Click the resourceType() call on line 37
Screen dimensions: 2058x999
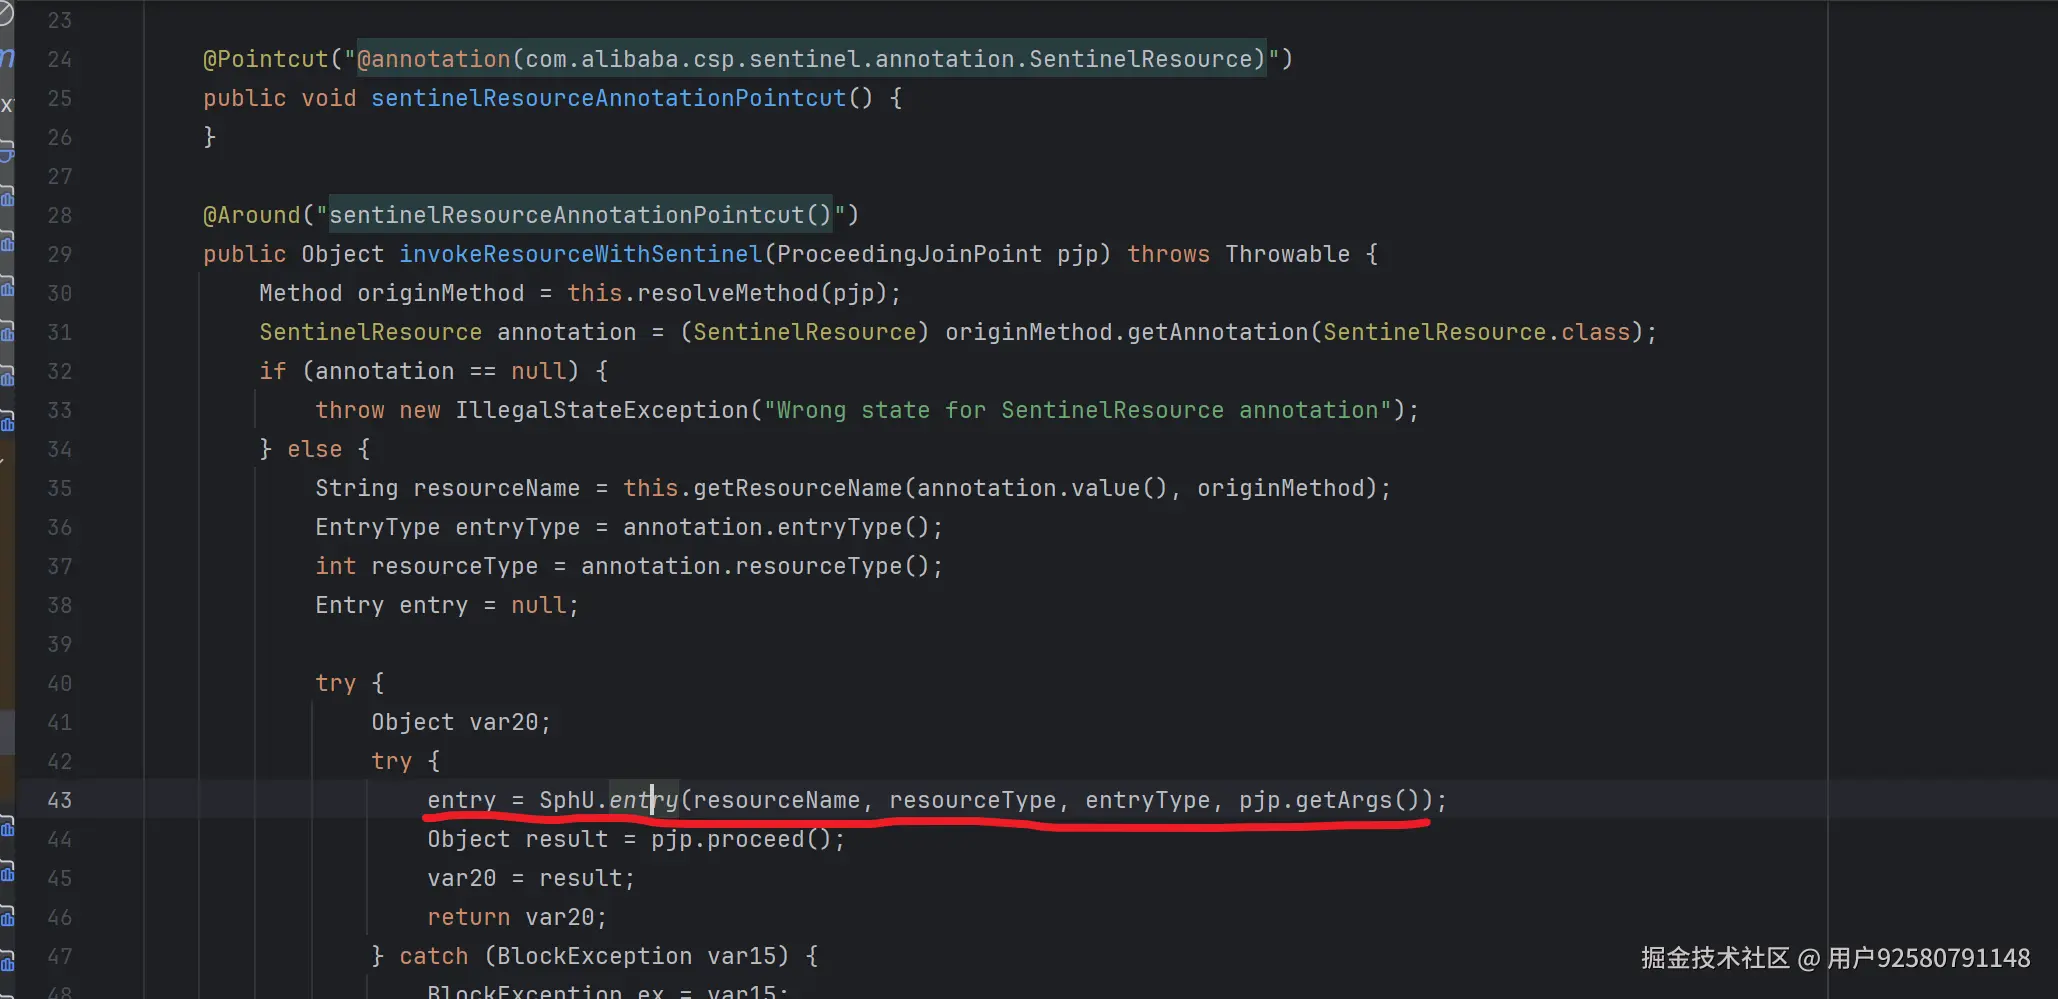(x=833, y=566)
